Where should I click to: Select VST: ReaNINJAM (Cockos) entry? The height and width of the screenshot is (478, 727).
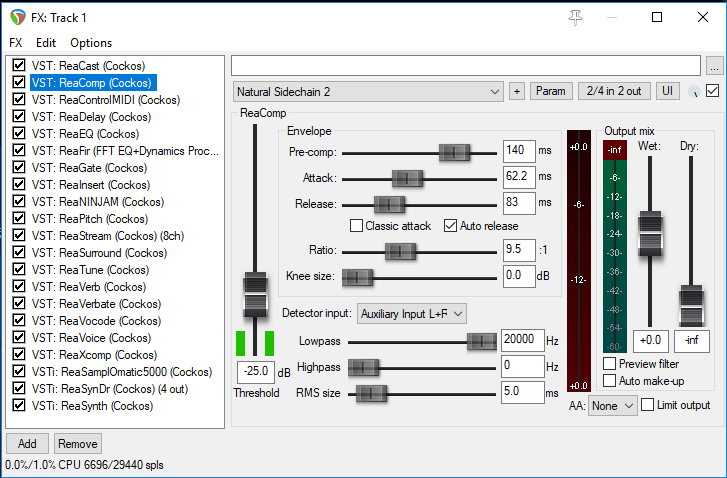(x=98, y=202)
